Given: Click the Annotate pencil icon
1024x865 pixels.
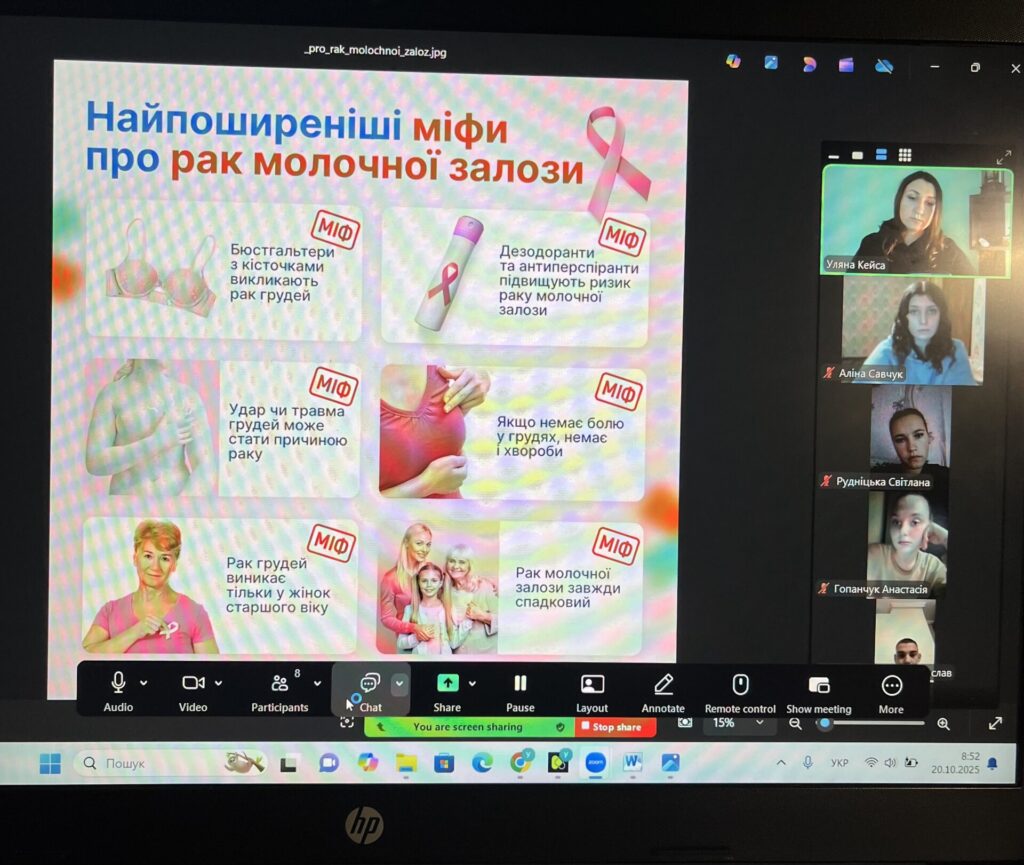Looking at the screenshot, I should [x=663, y=684].
